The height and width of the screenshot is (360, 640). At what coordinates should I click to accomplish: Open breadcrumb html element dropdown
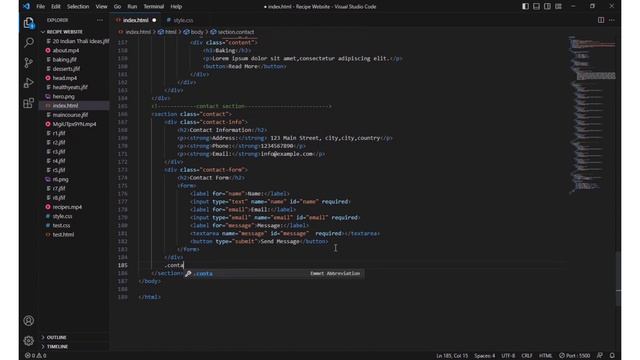pyautogui.click(x=167, y=32)
